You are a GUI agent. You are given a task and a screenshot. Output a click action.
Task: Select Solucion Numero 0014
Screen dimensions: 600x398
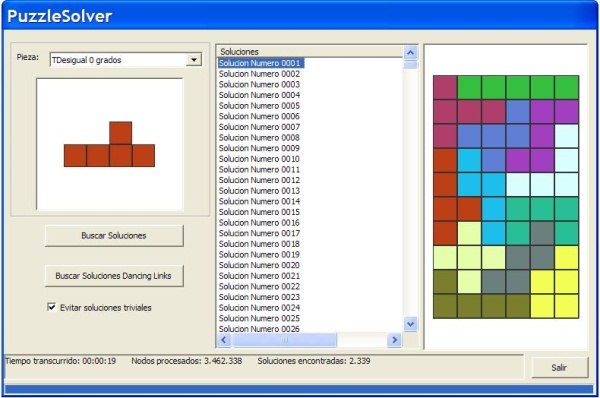pos(259,201)
